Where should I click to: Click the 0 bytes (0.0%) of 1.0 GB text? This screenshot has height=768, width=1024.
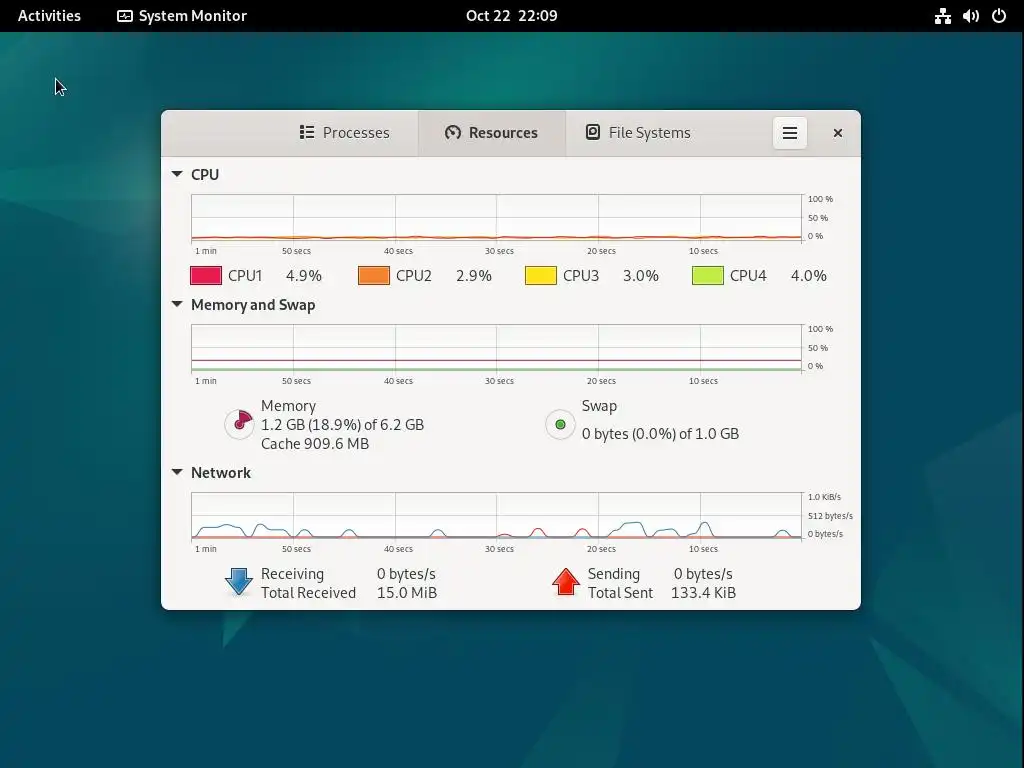(660, 434)
